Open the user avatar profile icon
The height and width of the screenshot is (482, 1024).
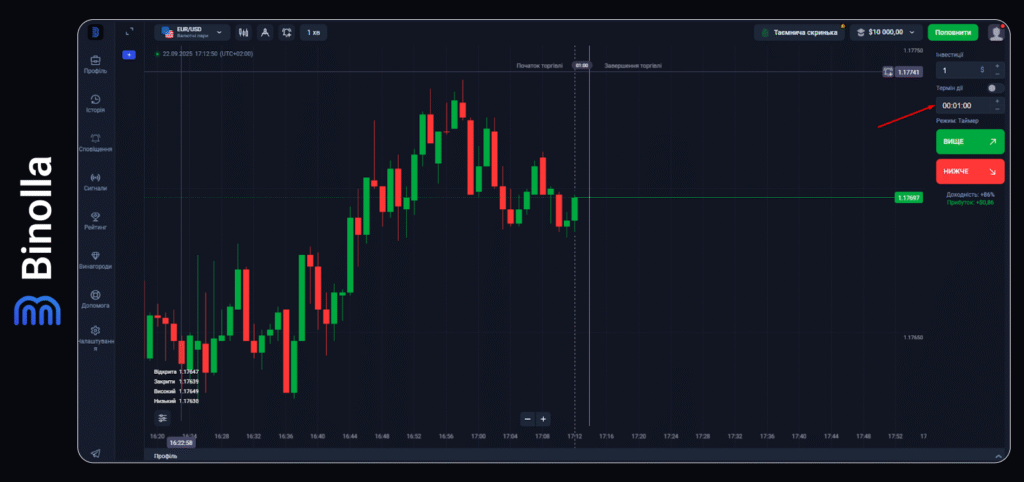[x=996, y=32]
